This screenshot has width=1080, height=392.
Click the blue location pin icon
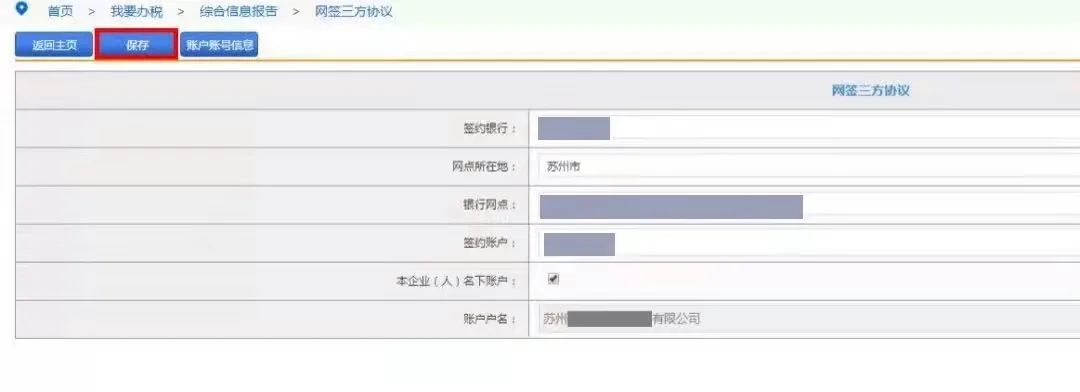21,9
